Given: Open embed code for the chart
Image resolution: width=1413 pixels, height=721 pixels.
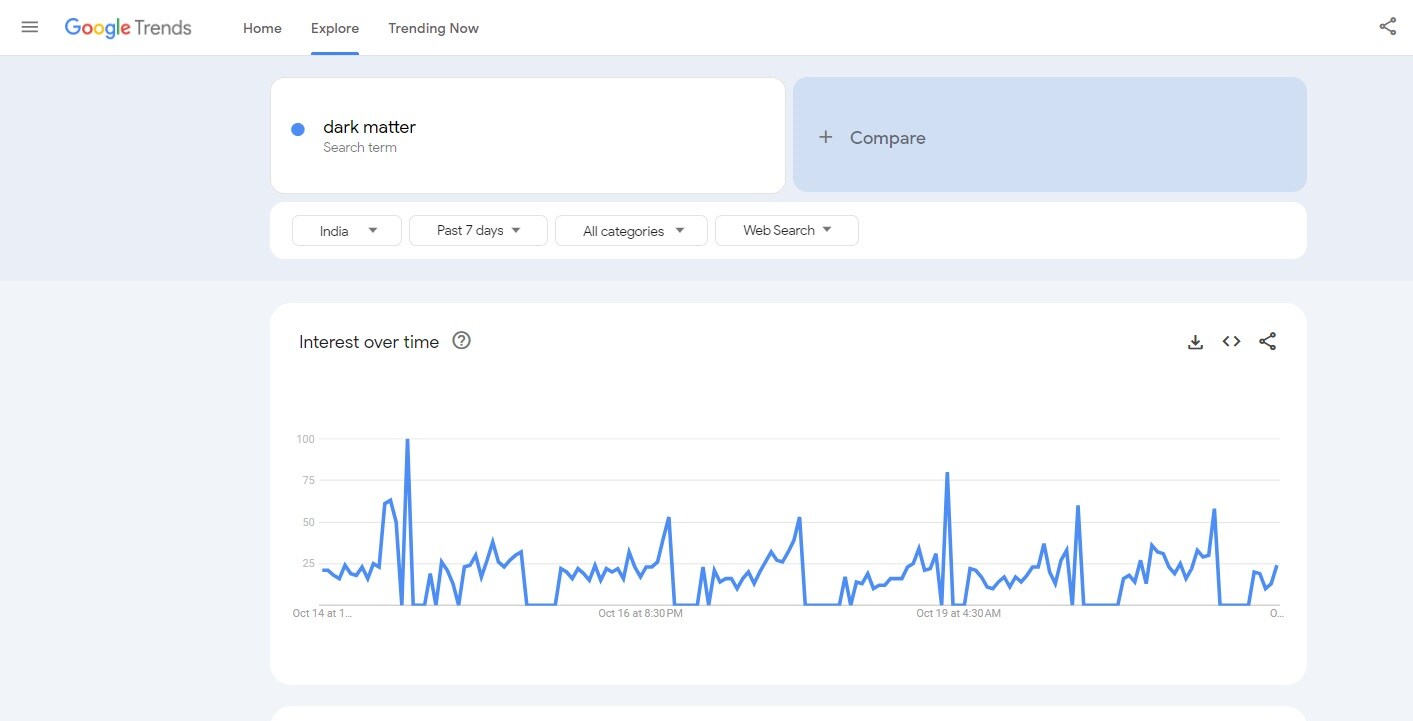Looking at the screenshot, I should coord(1231,342).
